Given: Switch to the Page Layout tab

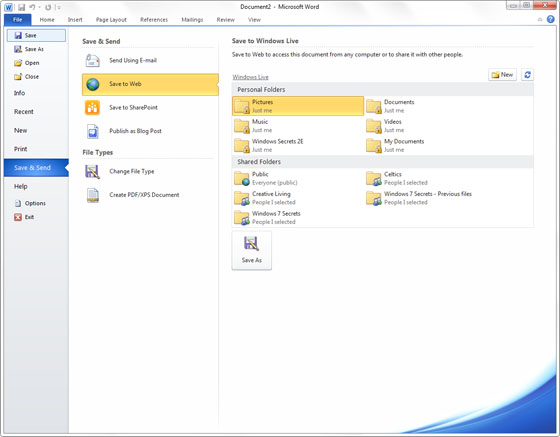Looking at the screenshot, I should (x=111, y=20).
